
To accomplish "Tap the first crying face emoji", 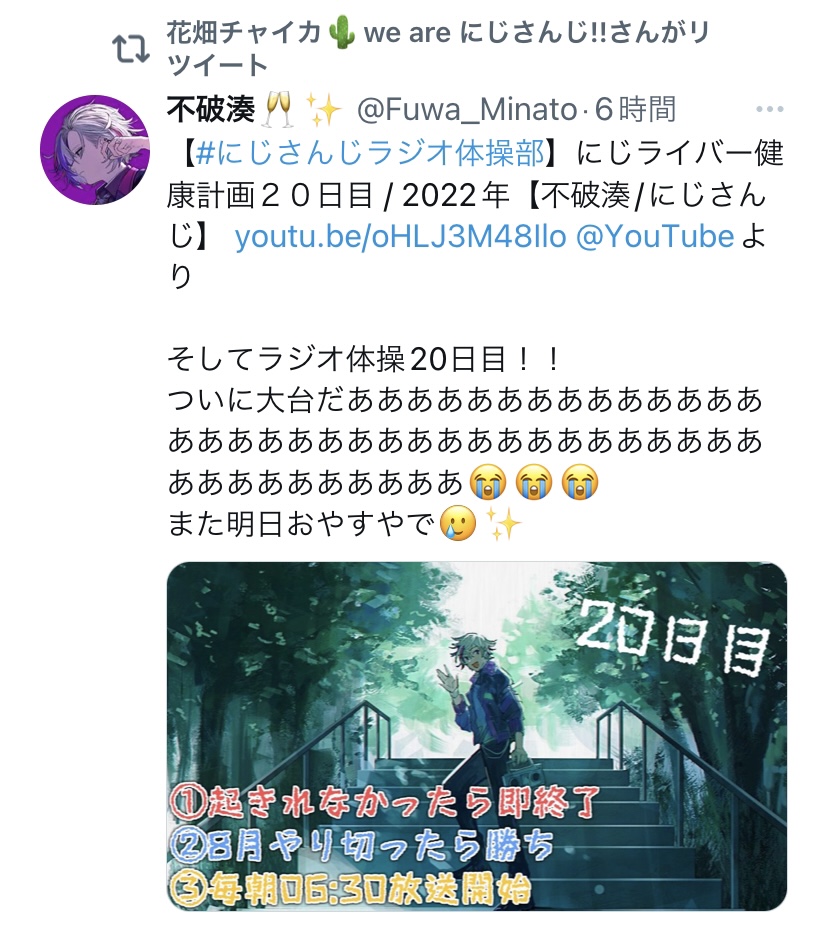I will tap(488, 482).
